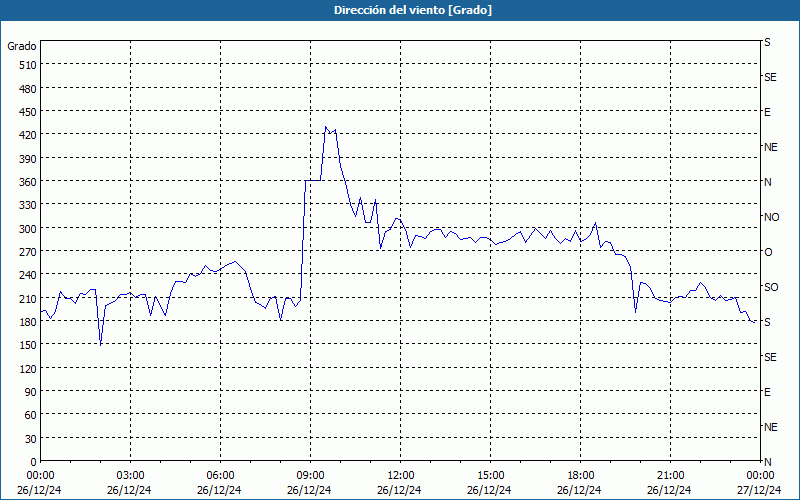
Task: Select the 120 y-axis tick label
Action: [x=28, y=369]
